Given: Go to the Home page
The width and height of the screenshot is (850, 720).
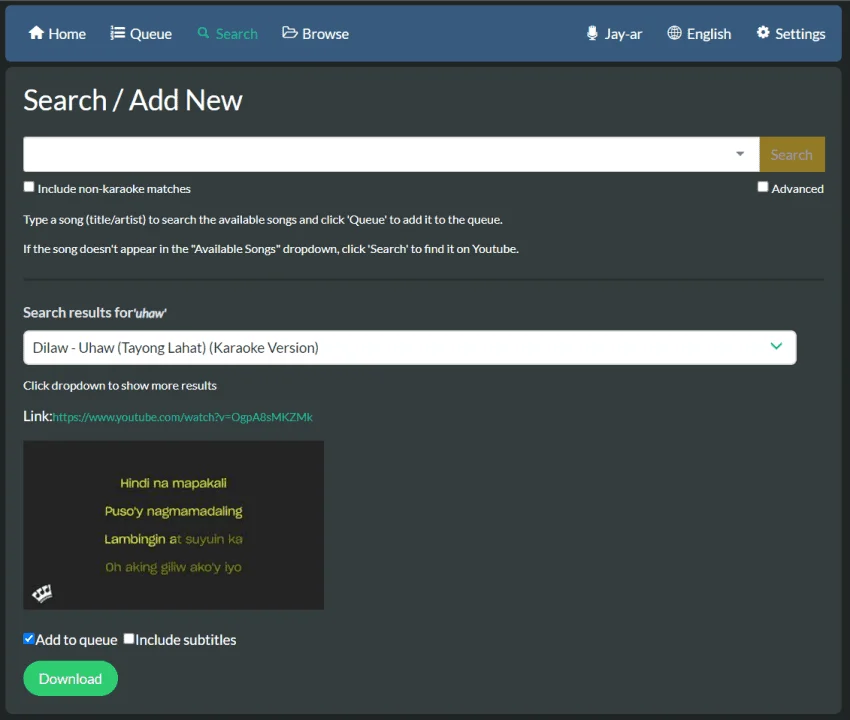Looking at the screenshot, I should pos(57,34).
